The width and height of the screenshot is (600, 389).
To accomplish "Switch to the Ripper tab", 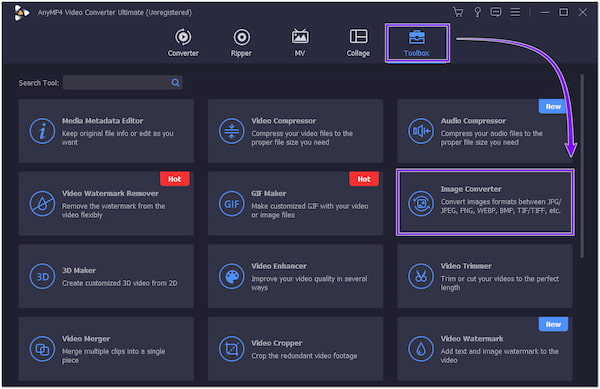I will tap(241, 43).
